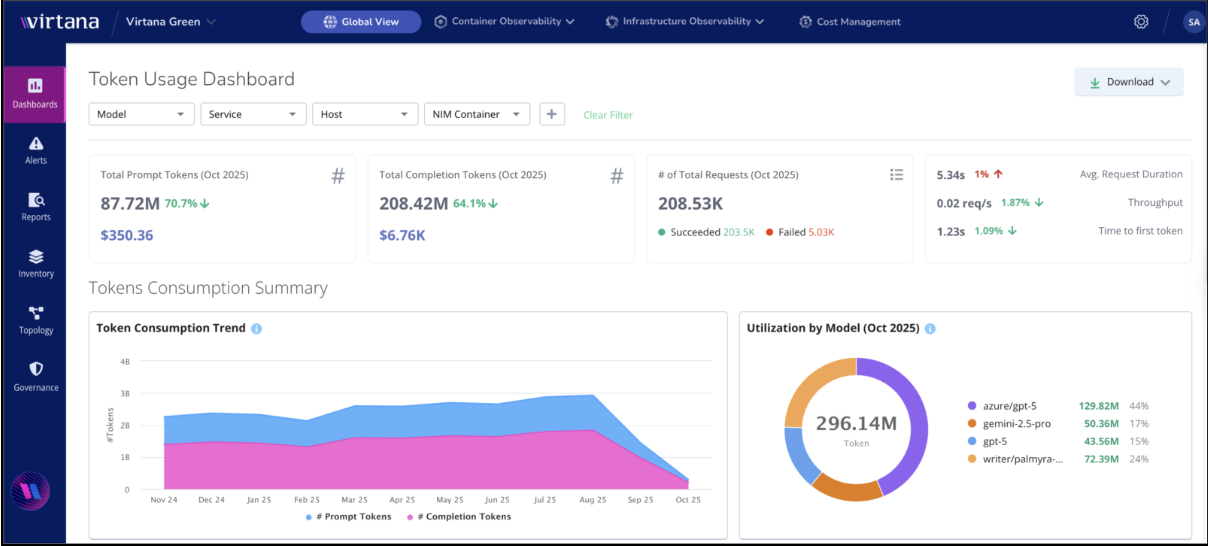
Task: Expand the Virtana Green organization selector
Action: [171, 22]
